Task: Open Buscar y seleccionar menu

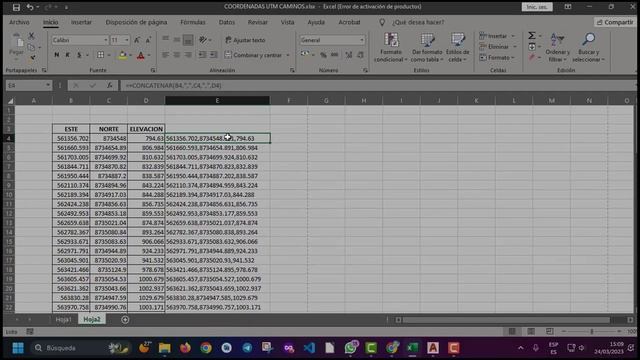Action: (x=588, y=48)
